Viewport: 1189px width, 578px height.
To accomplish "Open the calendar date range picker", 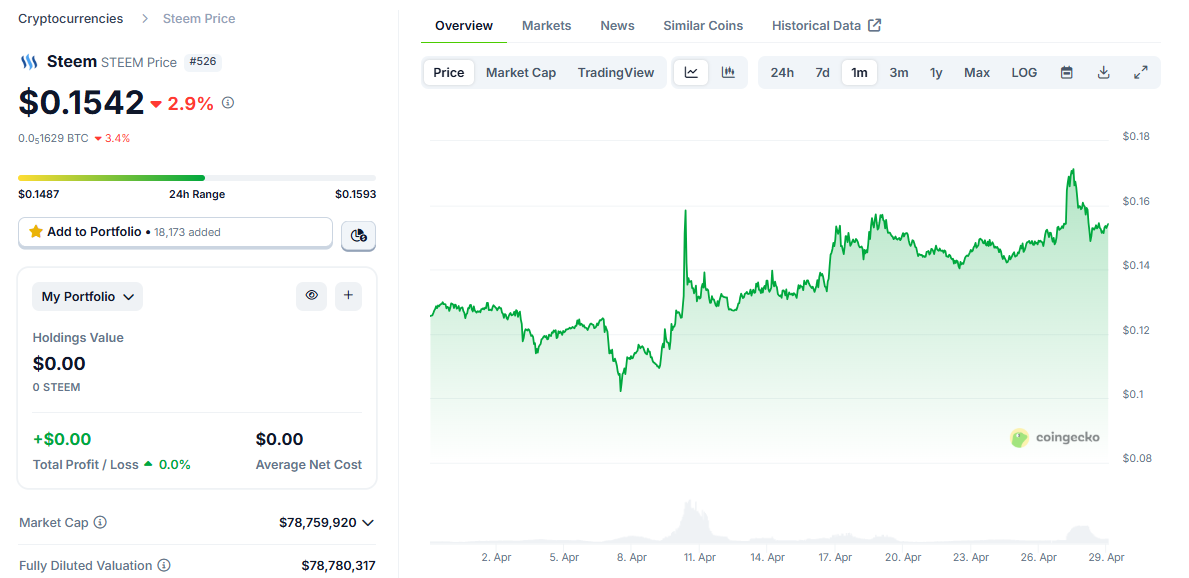I will tap(1066, 73).
